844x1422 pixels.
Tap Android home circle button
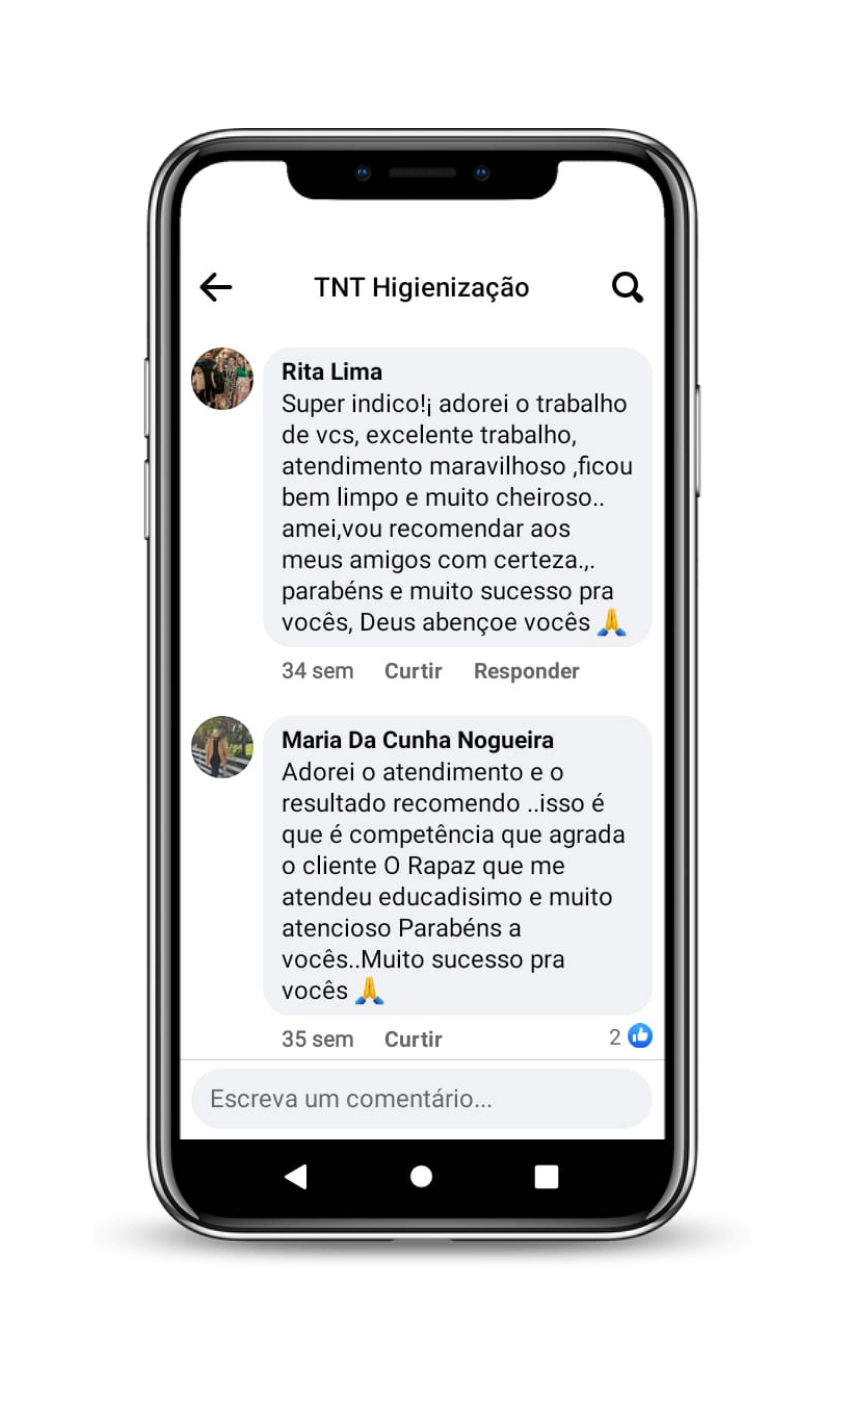421,1176
